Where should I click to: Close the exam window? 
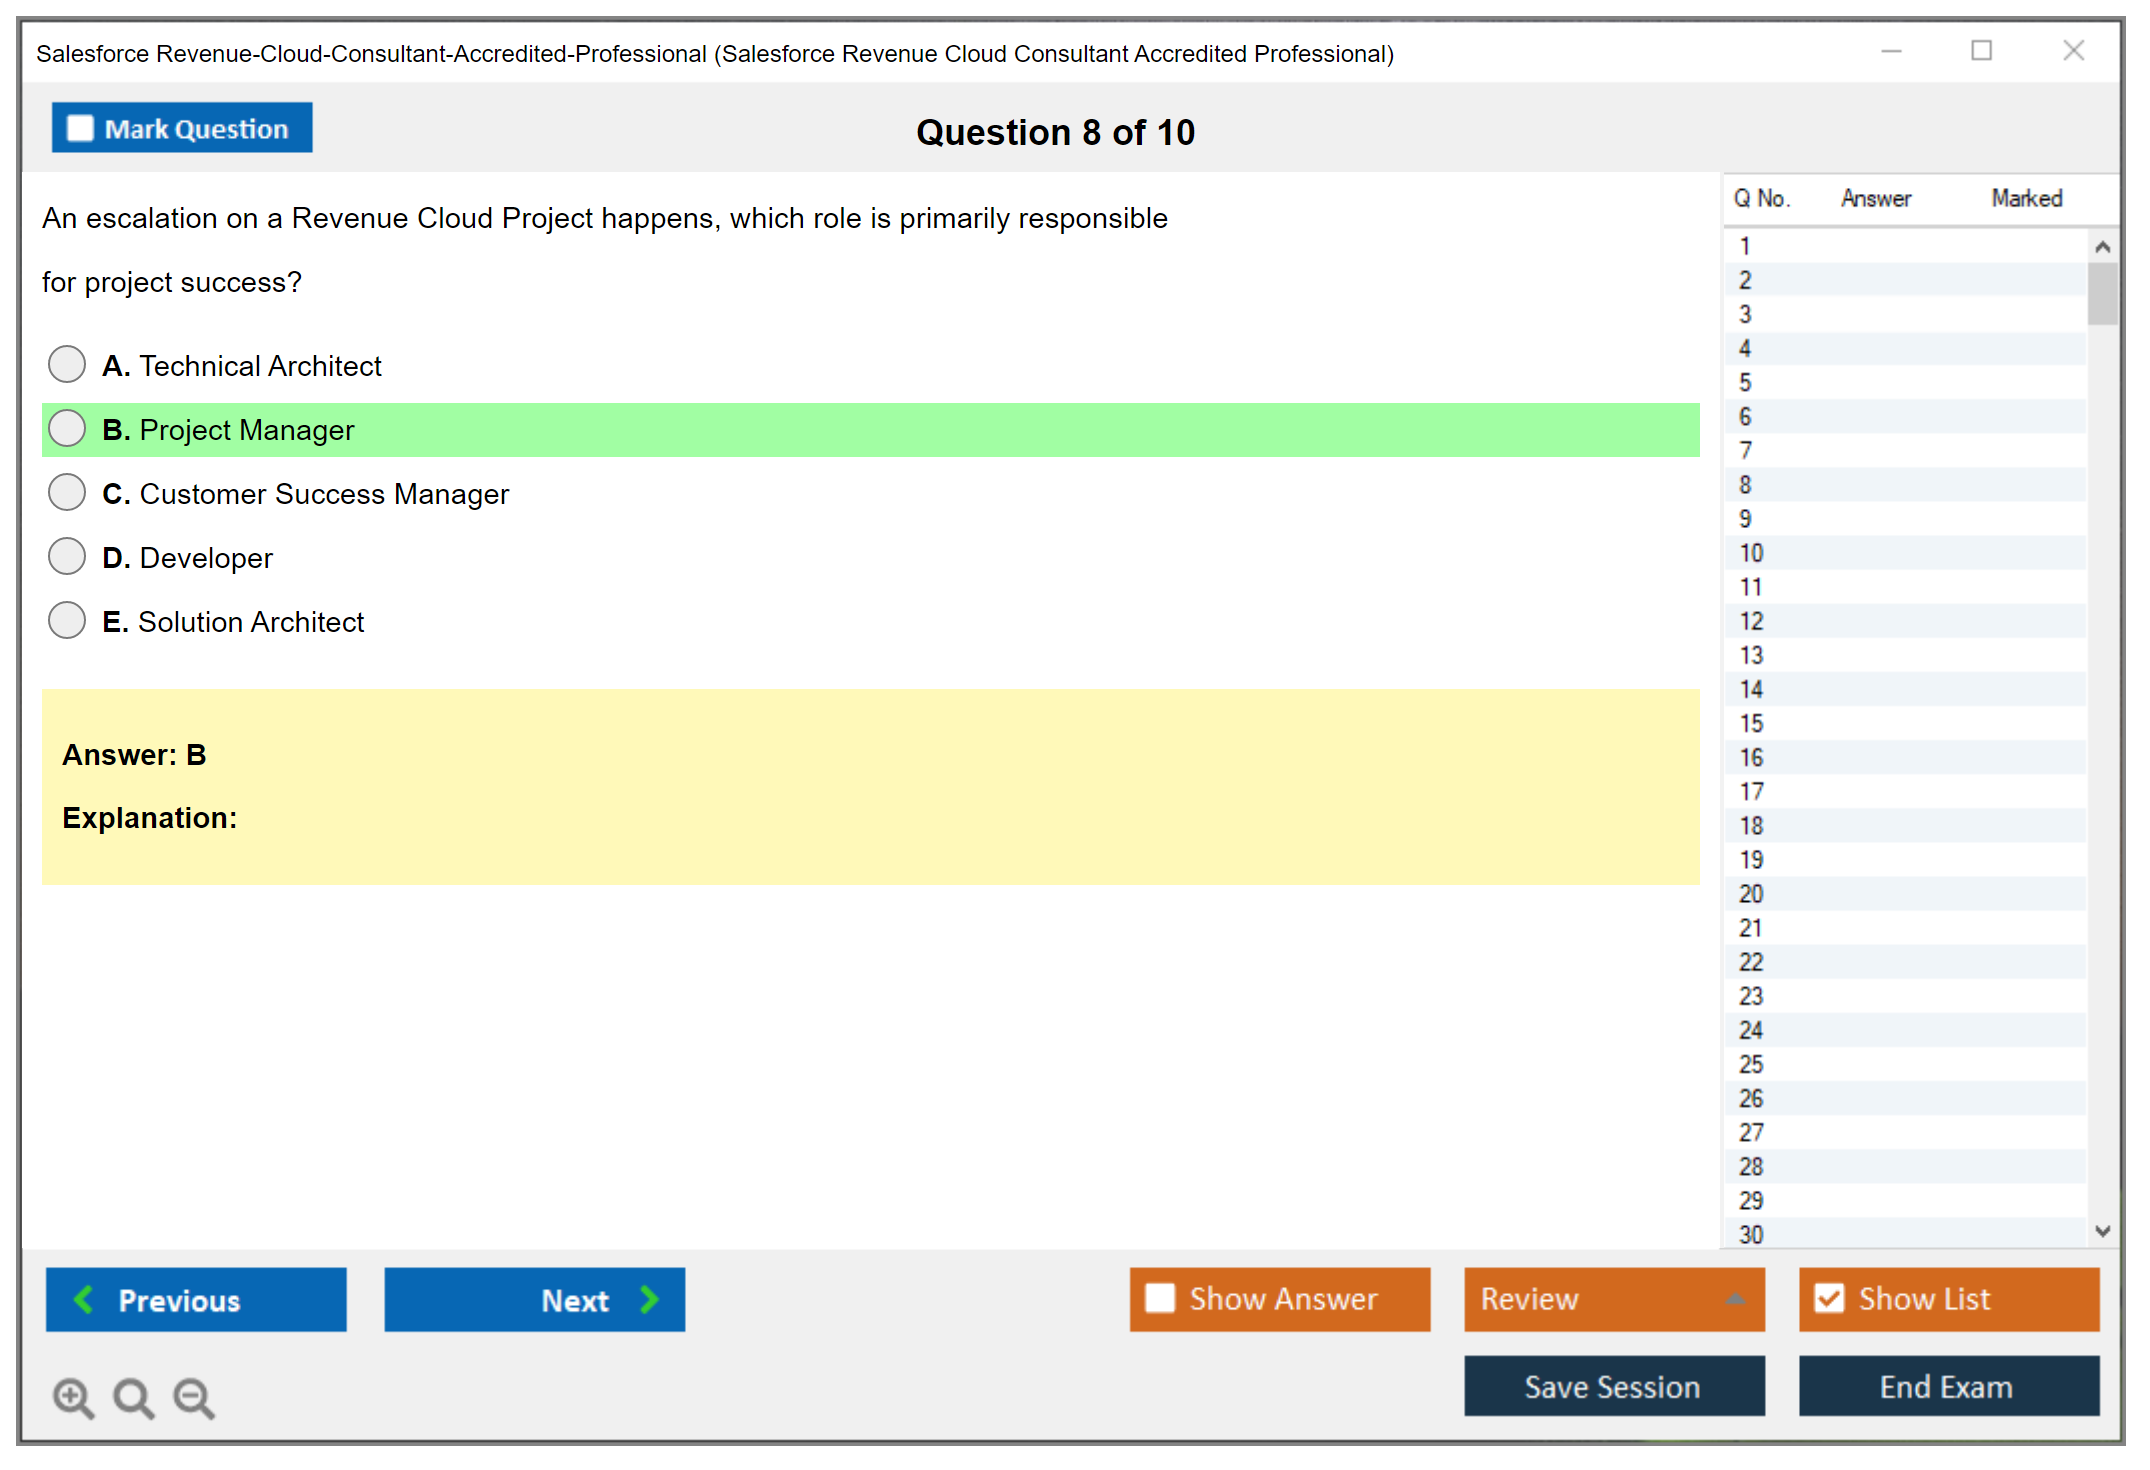pyautogui.click(x=2073, y=51)
